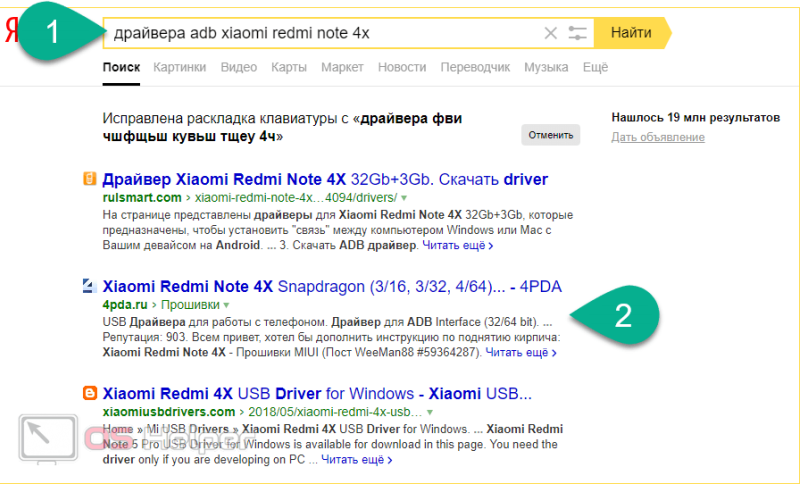
Task: Open the rulsmart.com green domain link
Action: pos(142,197)
